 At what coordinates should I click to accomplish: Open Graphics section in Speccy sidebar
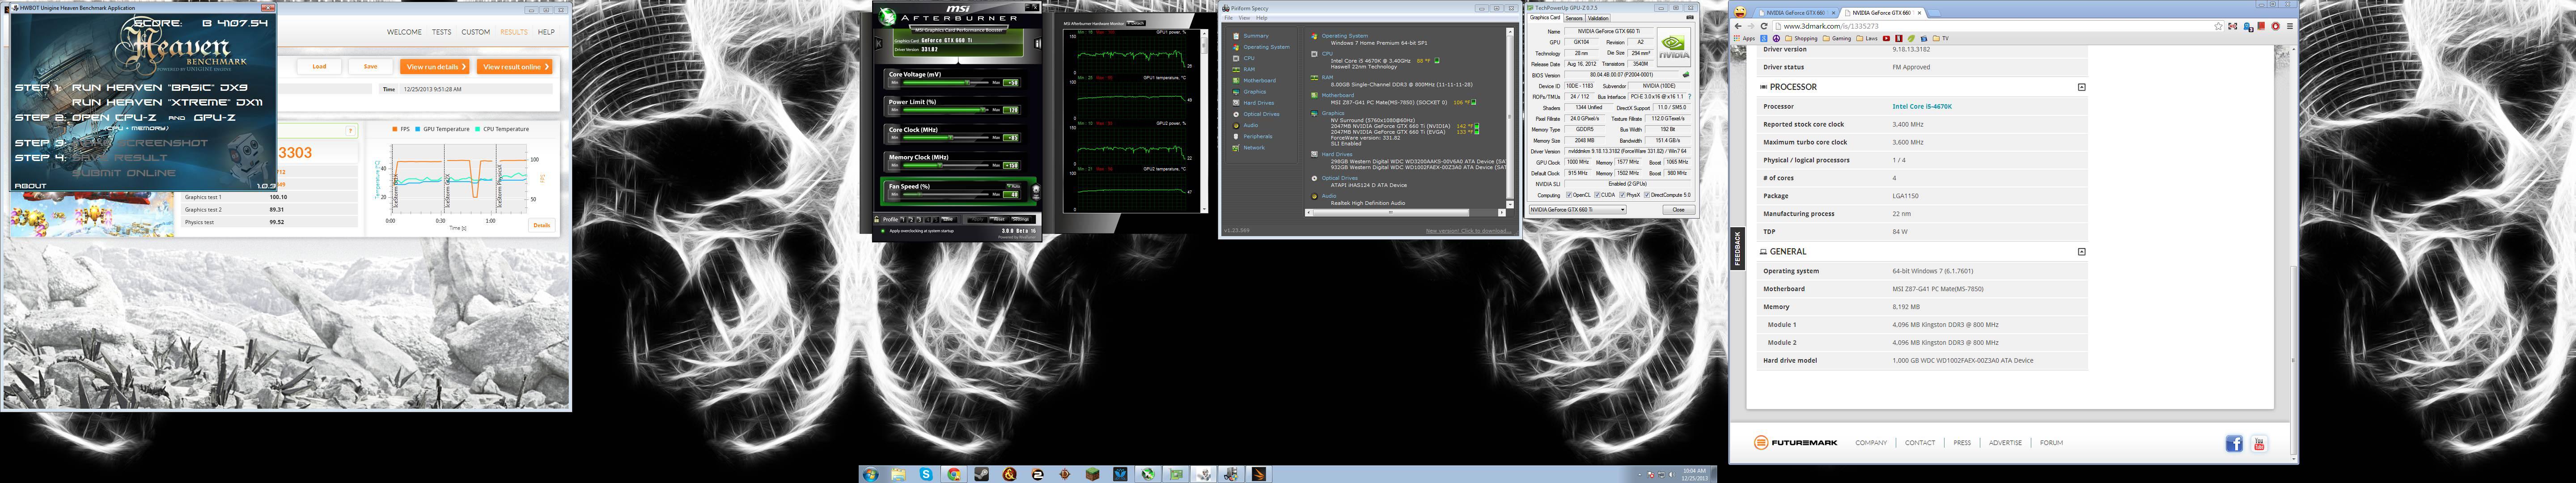(1254, 92)
